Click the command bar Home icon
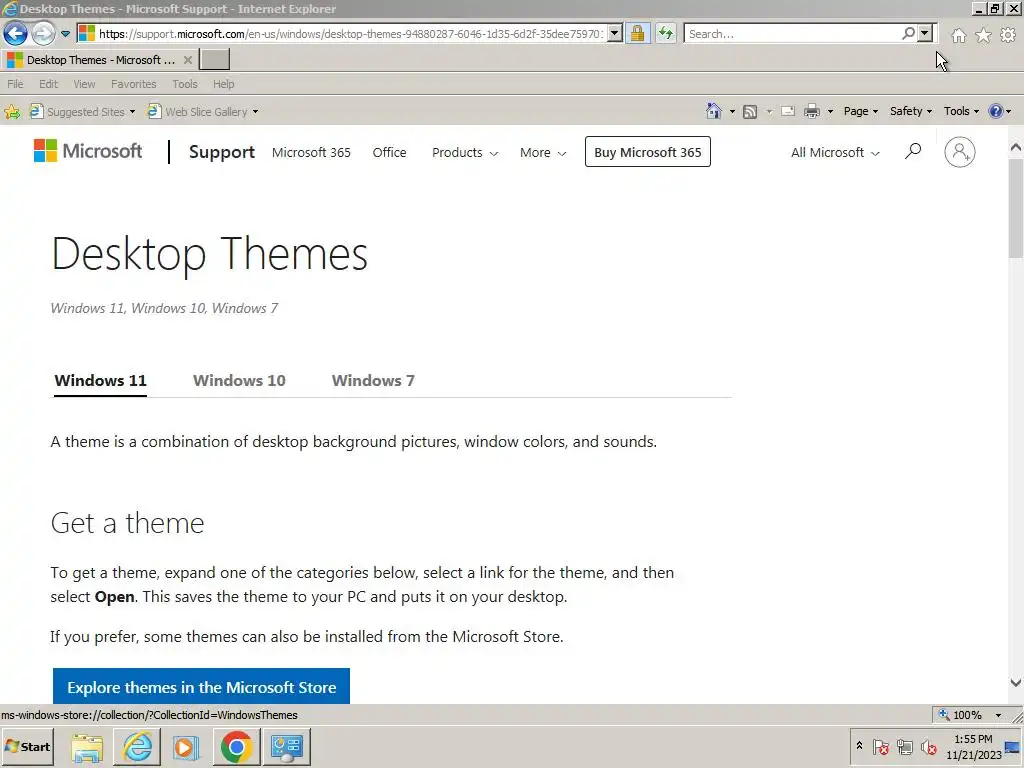Screen dimensions: 1024x768 point(714,111)
